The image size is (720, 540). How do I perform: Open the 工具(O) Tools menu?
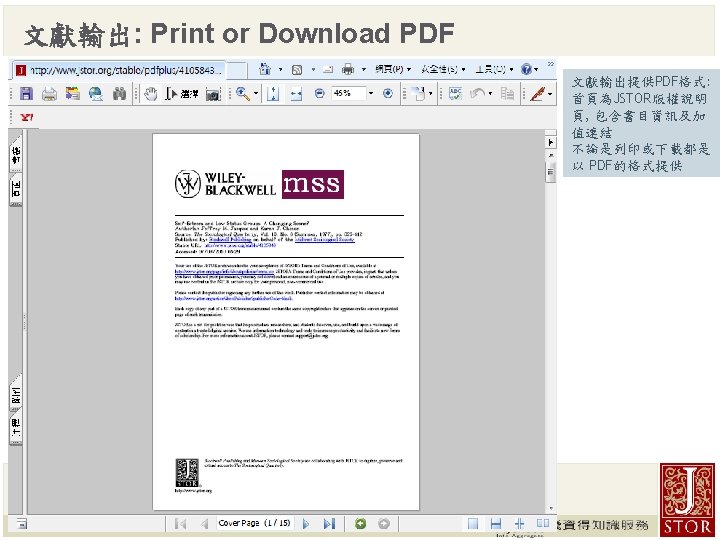tap(494, 69)
